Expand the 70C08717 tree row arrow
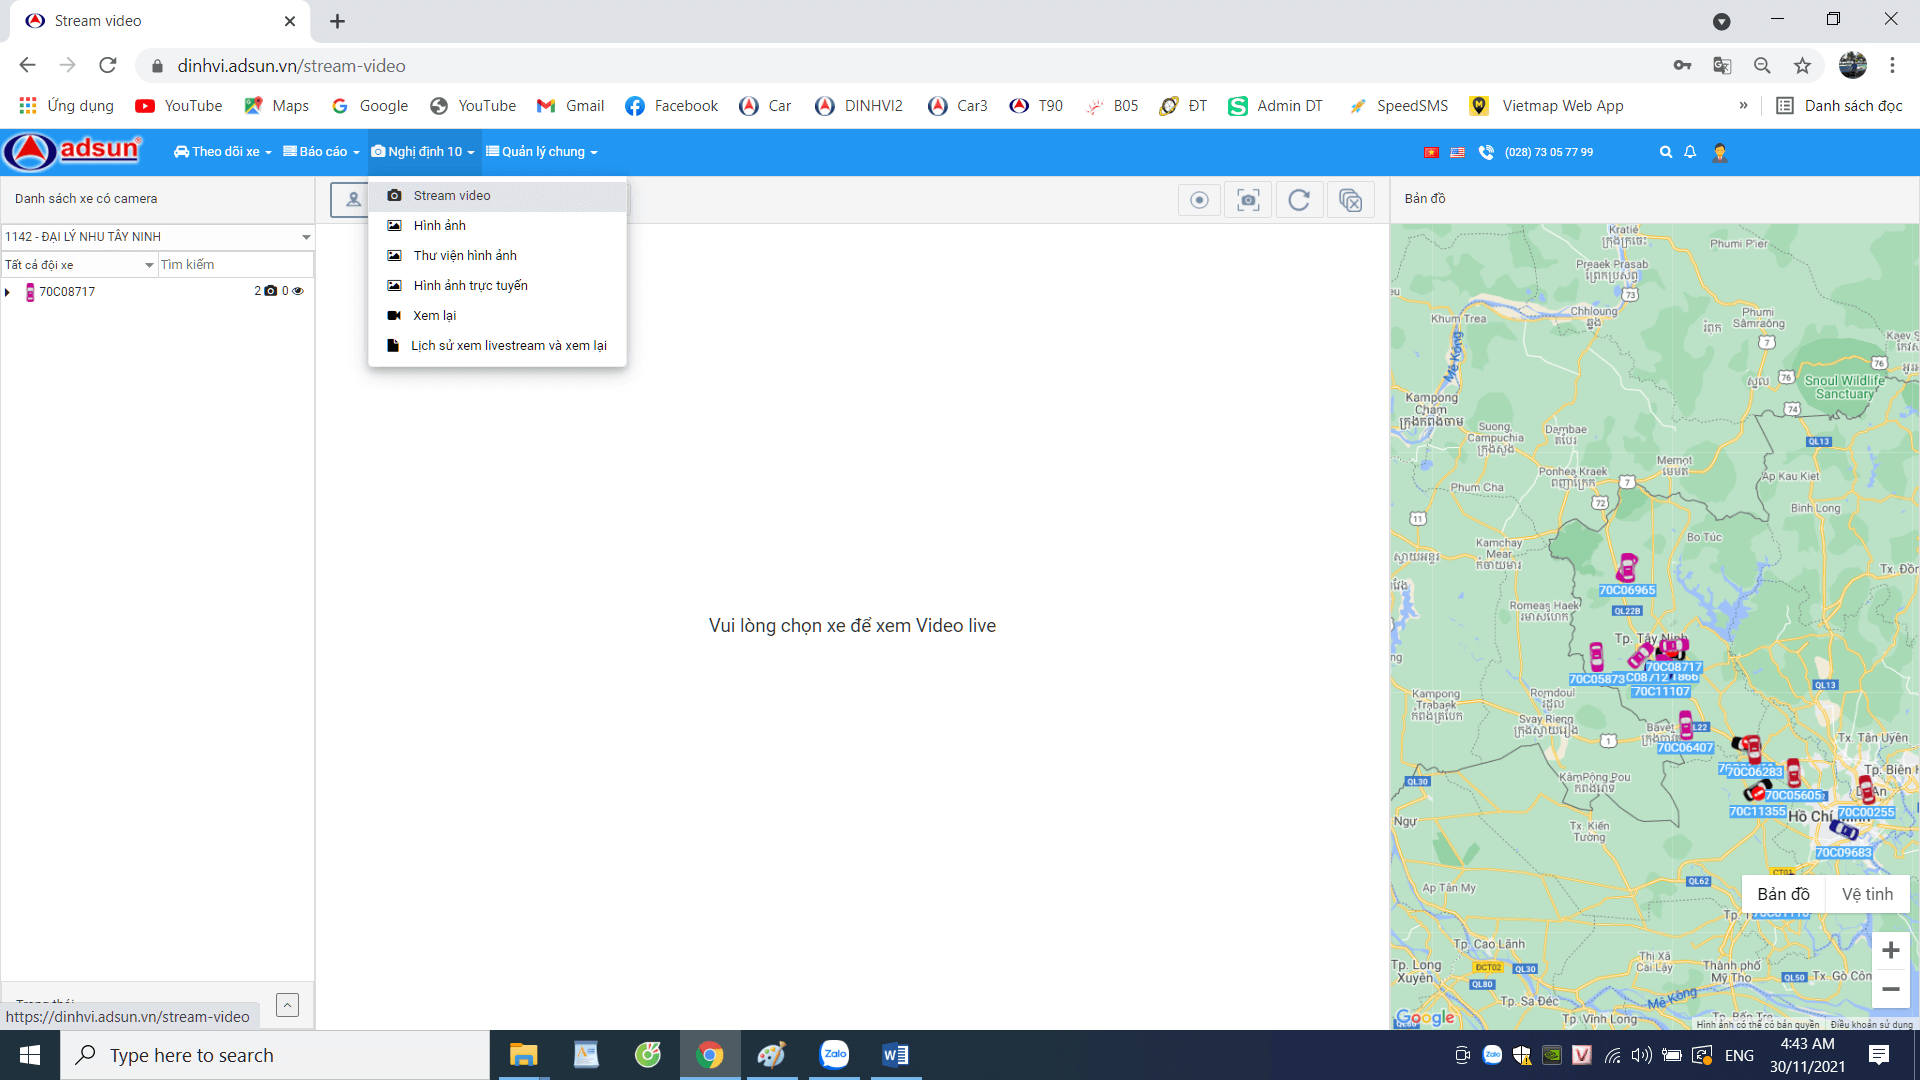 point(8,292)
